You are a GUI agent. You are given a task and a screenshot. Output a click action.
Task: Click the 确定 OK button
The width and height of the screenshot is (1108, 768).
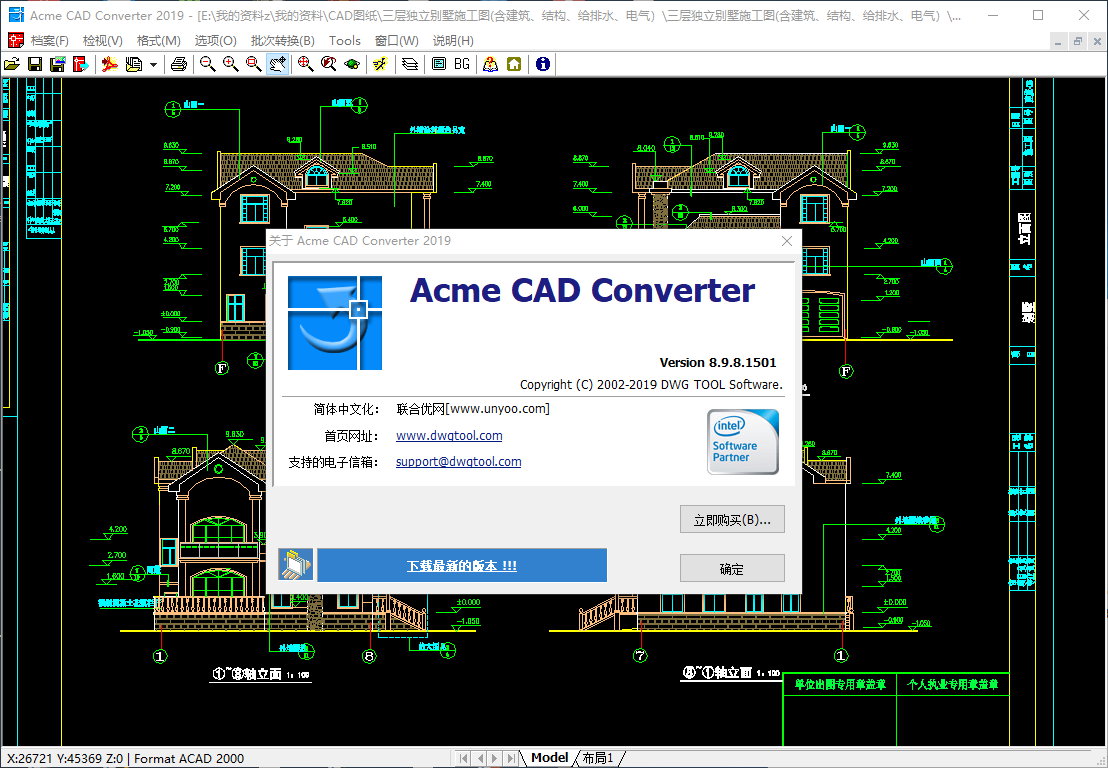click(732, 569)
